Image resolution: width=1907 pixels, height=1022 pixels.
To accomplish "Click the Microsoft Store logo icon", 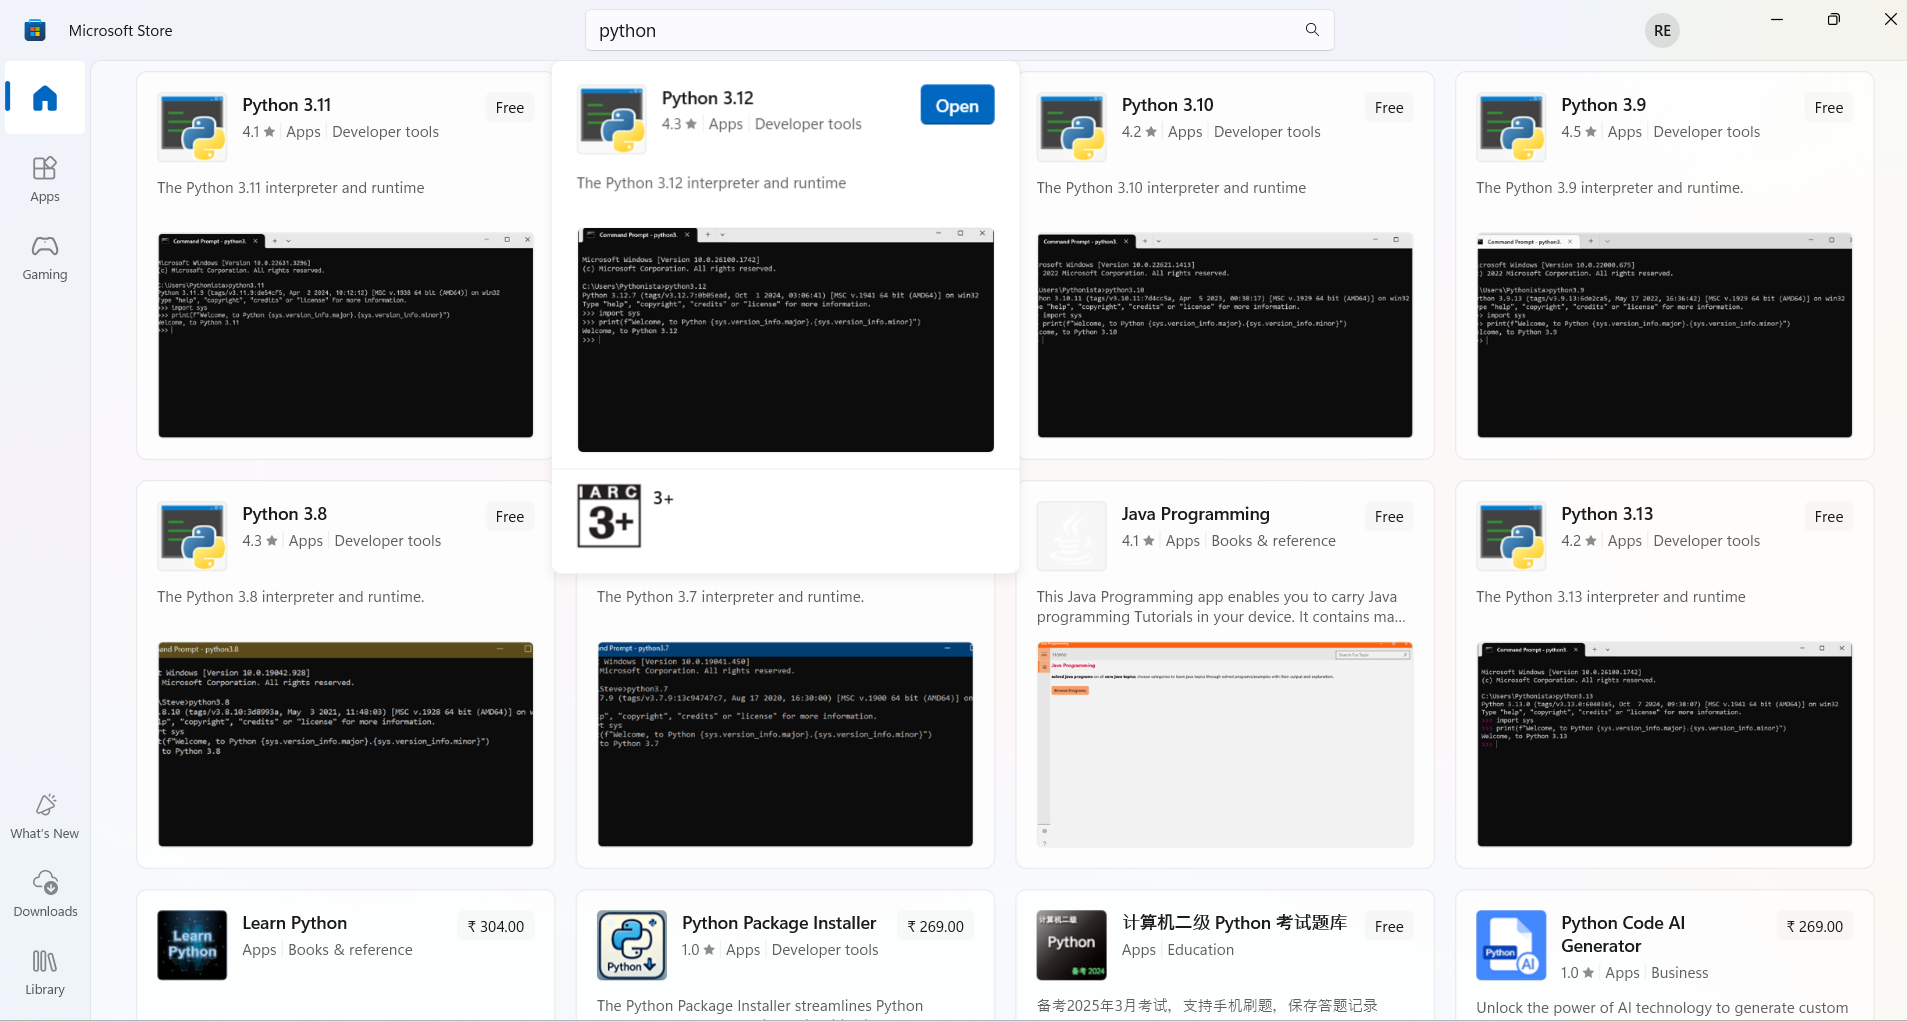I will [x=35, y=30].
